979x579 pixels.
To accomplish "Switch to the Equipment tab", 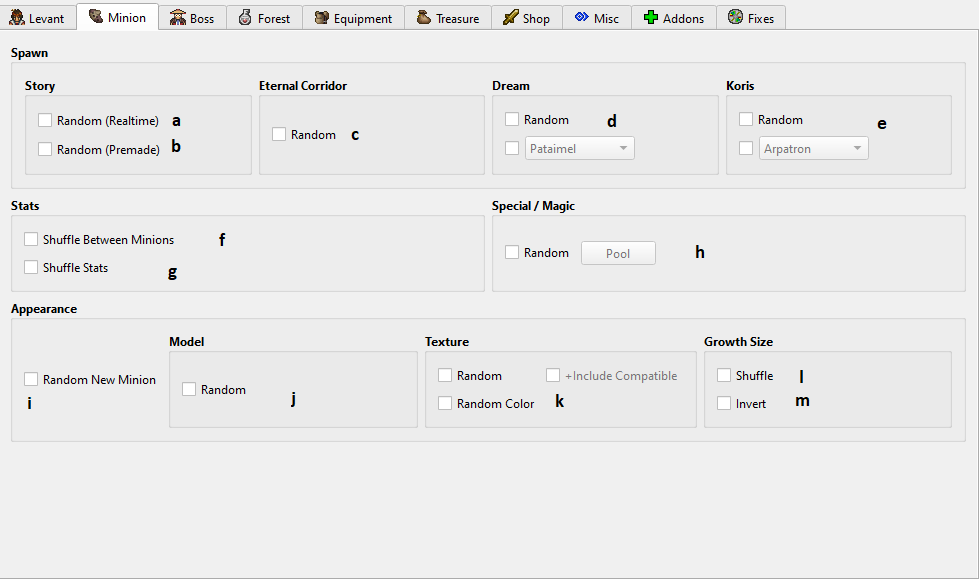I will click(353, 17).
